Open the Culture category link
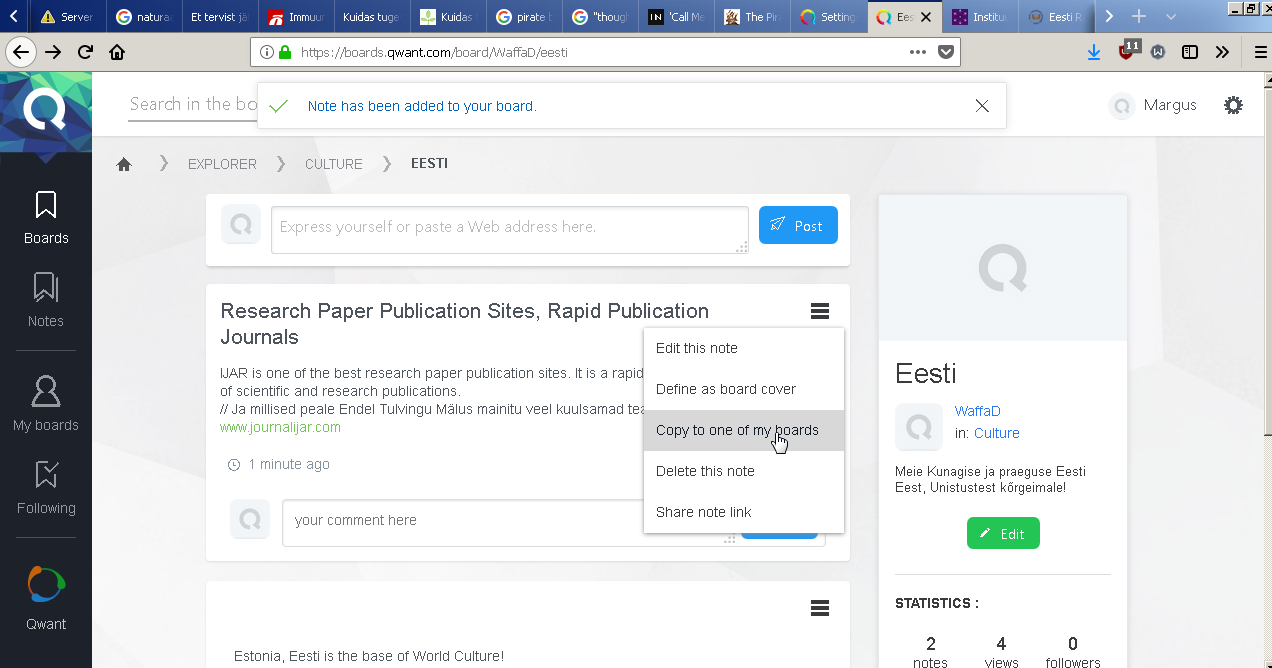The width and height of the screenshot is (1272, 668). [x=997, y=433]
